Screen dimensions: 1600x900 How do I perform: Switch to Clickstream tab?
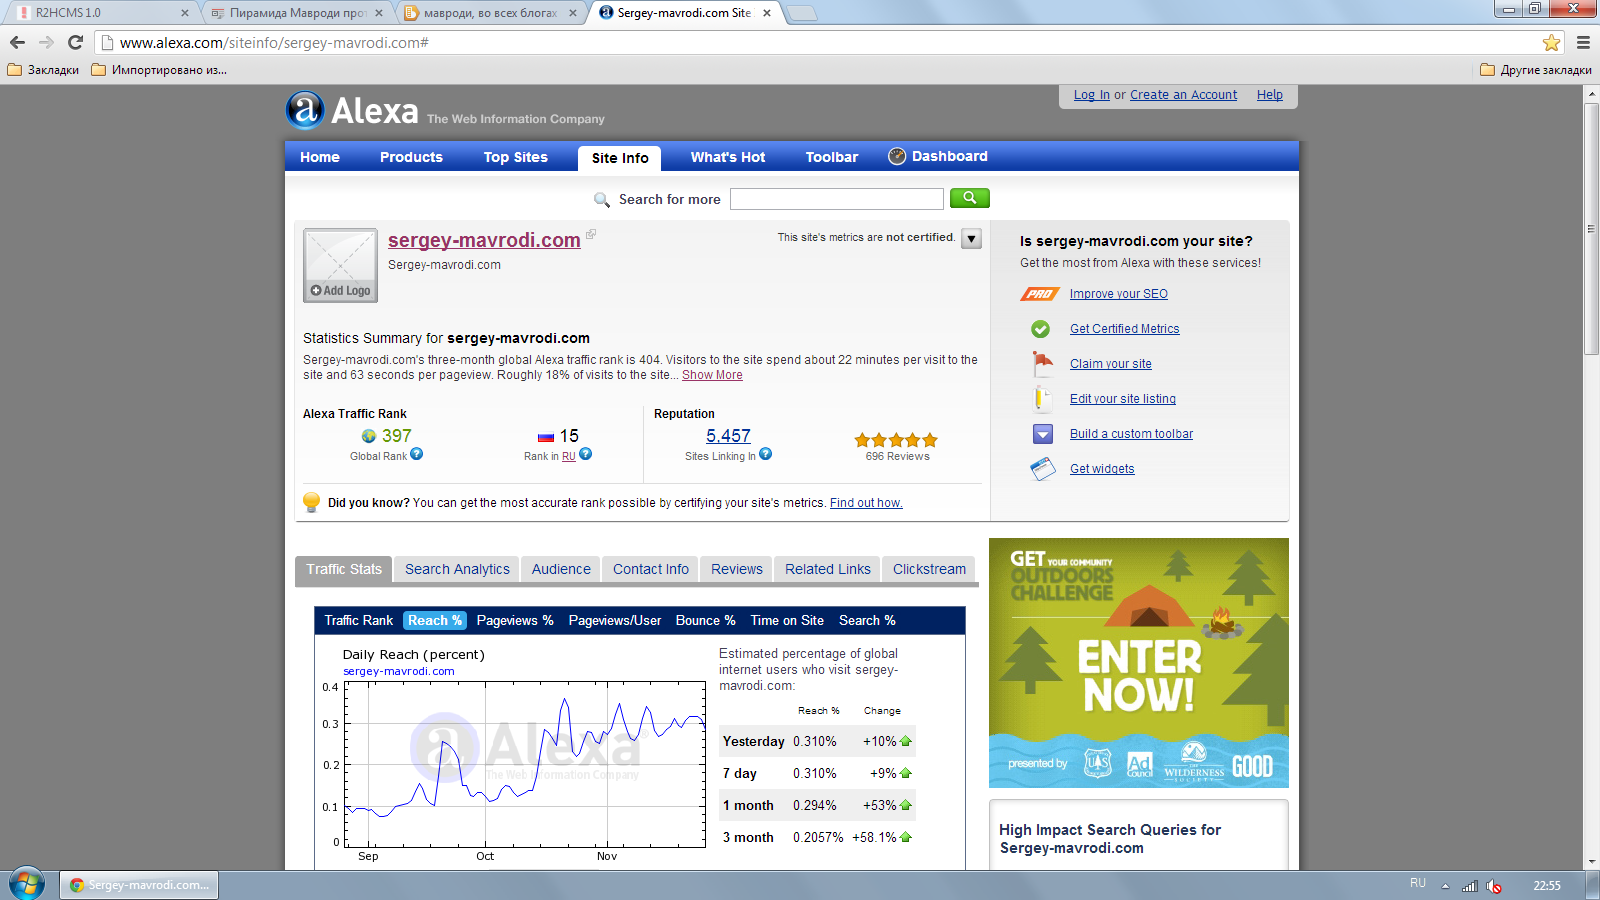[x=929, y=569]
